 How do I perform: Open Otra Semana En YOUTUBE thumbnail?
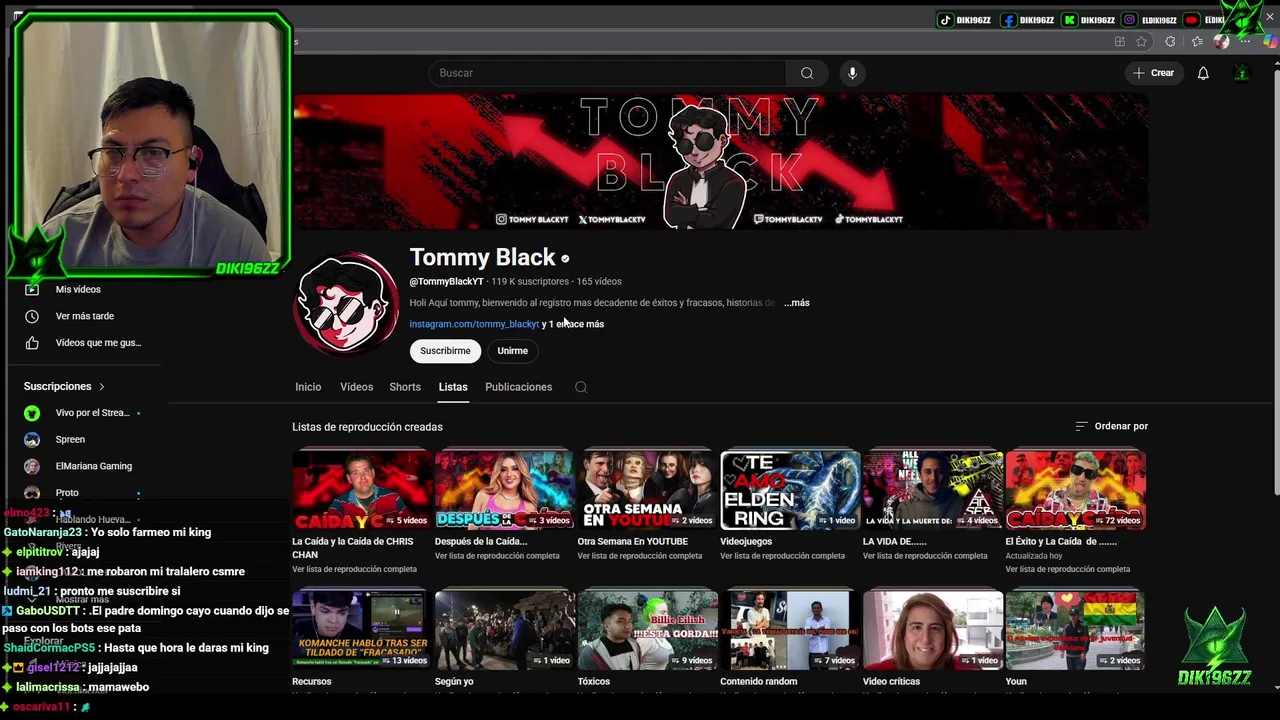click(x=647, y=490)
